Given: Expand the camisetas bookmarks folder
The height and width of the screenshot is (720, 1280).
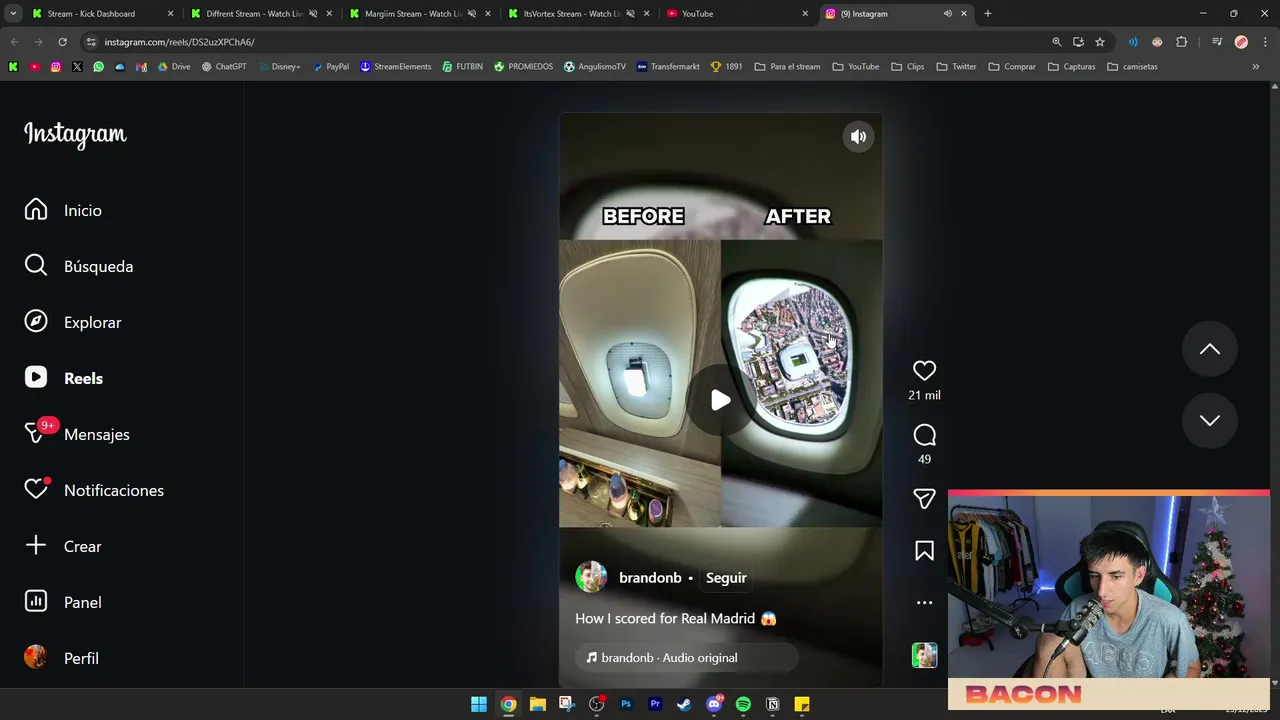Looking at the screenshot, I should (x=1132, y=67).
